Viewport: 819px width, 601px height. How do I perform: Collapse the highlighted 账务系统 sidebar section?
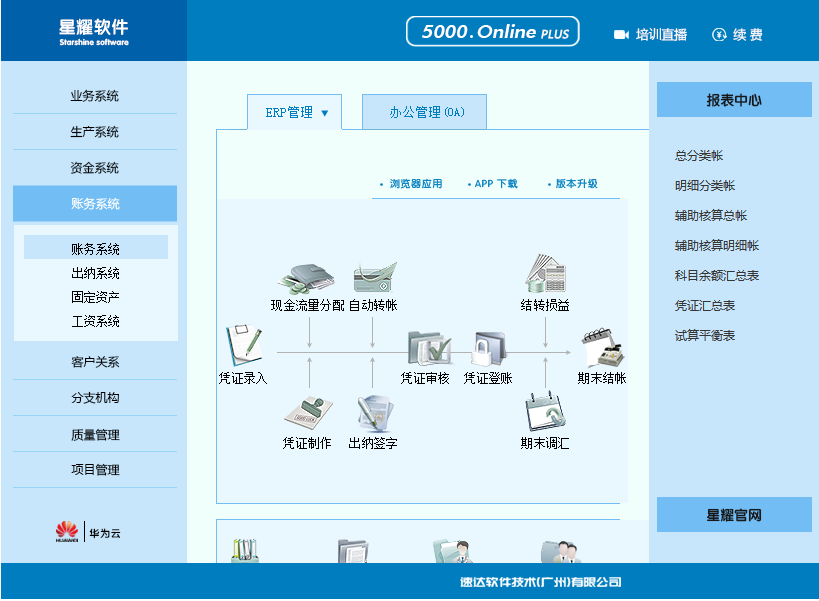point(95,204)
